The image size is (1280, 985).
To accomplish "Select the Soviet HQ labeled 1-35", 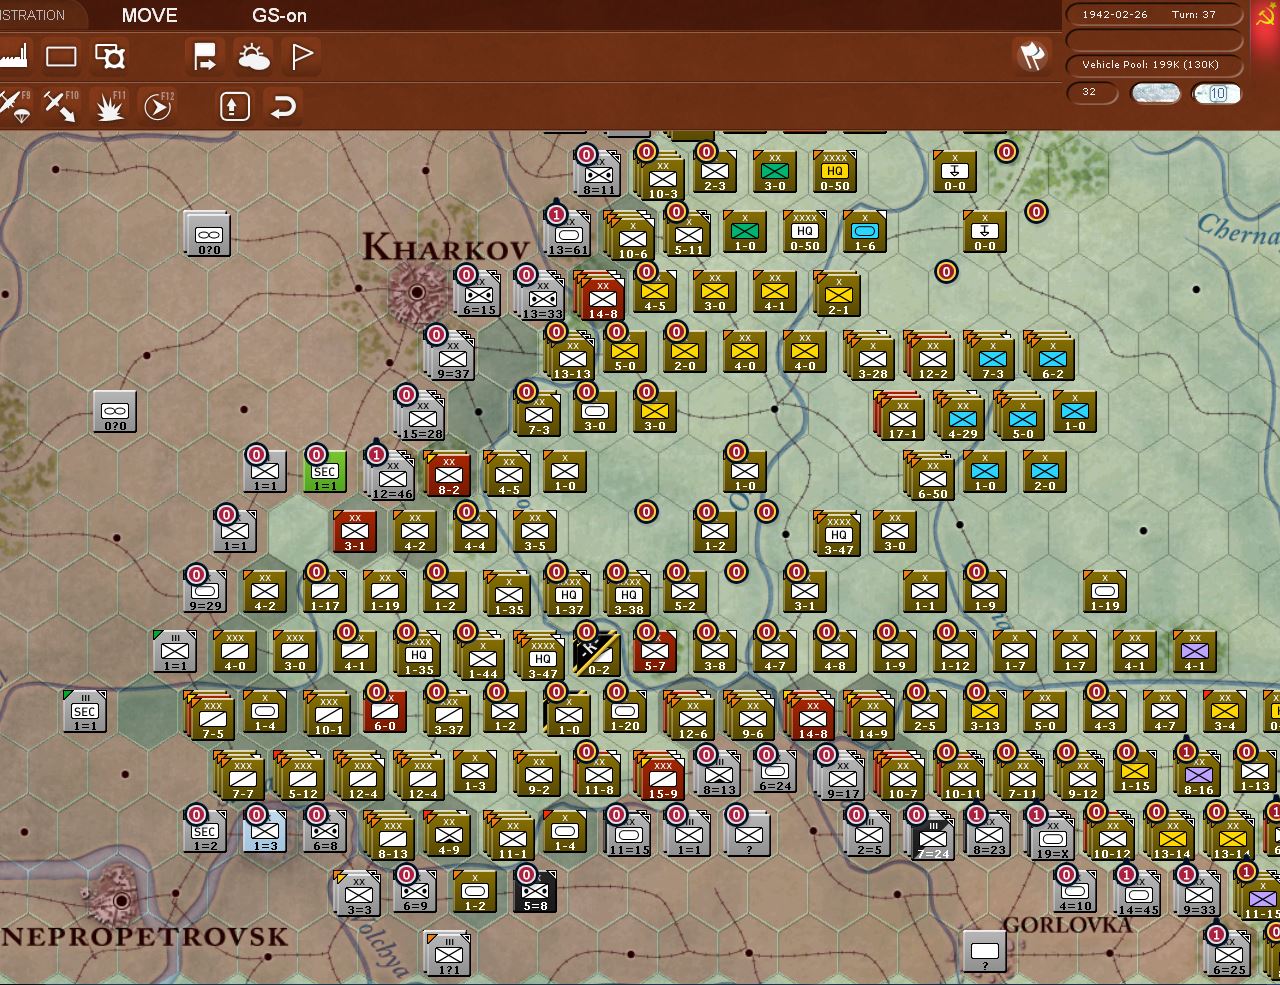I will [418, 653].
